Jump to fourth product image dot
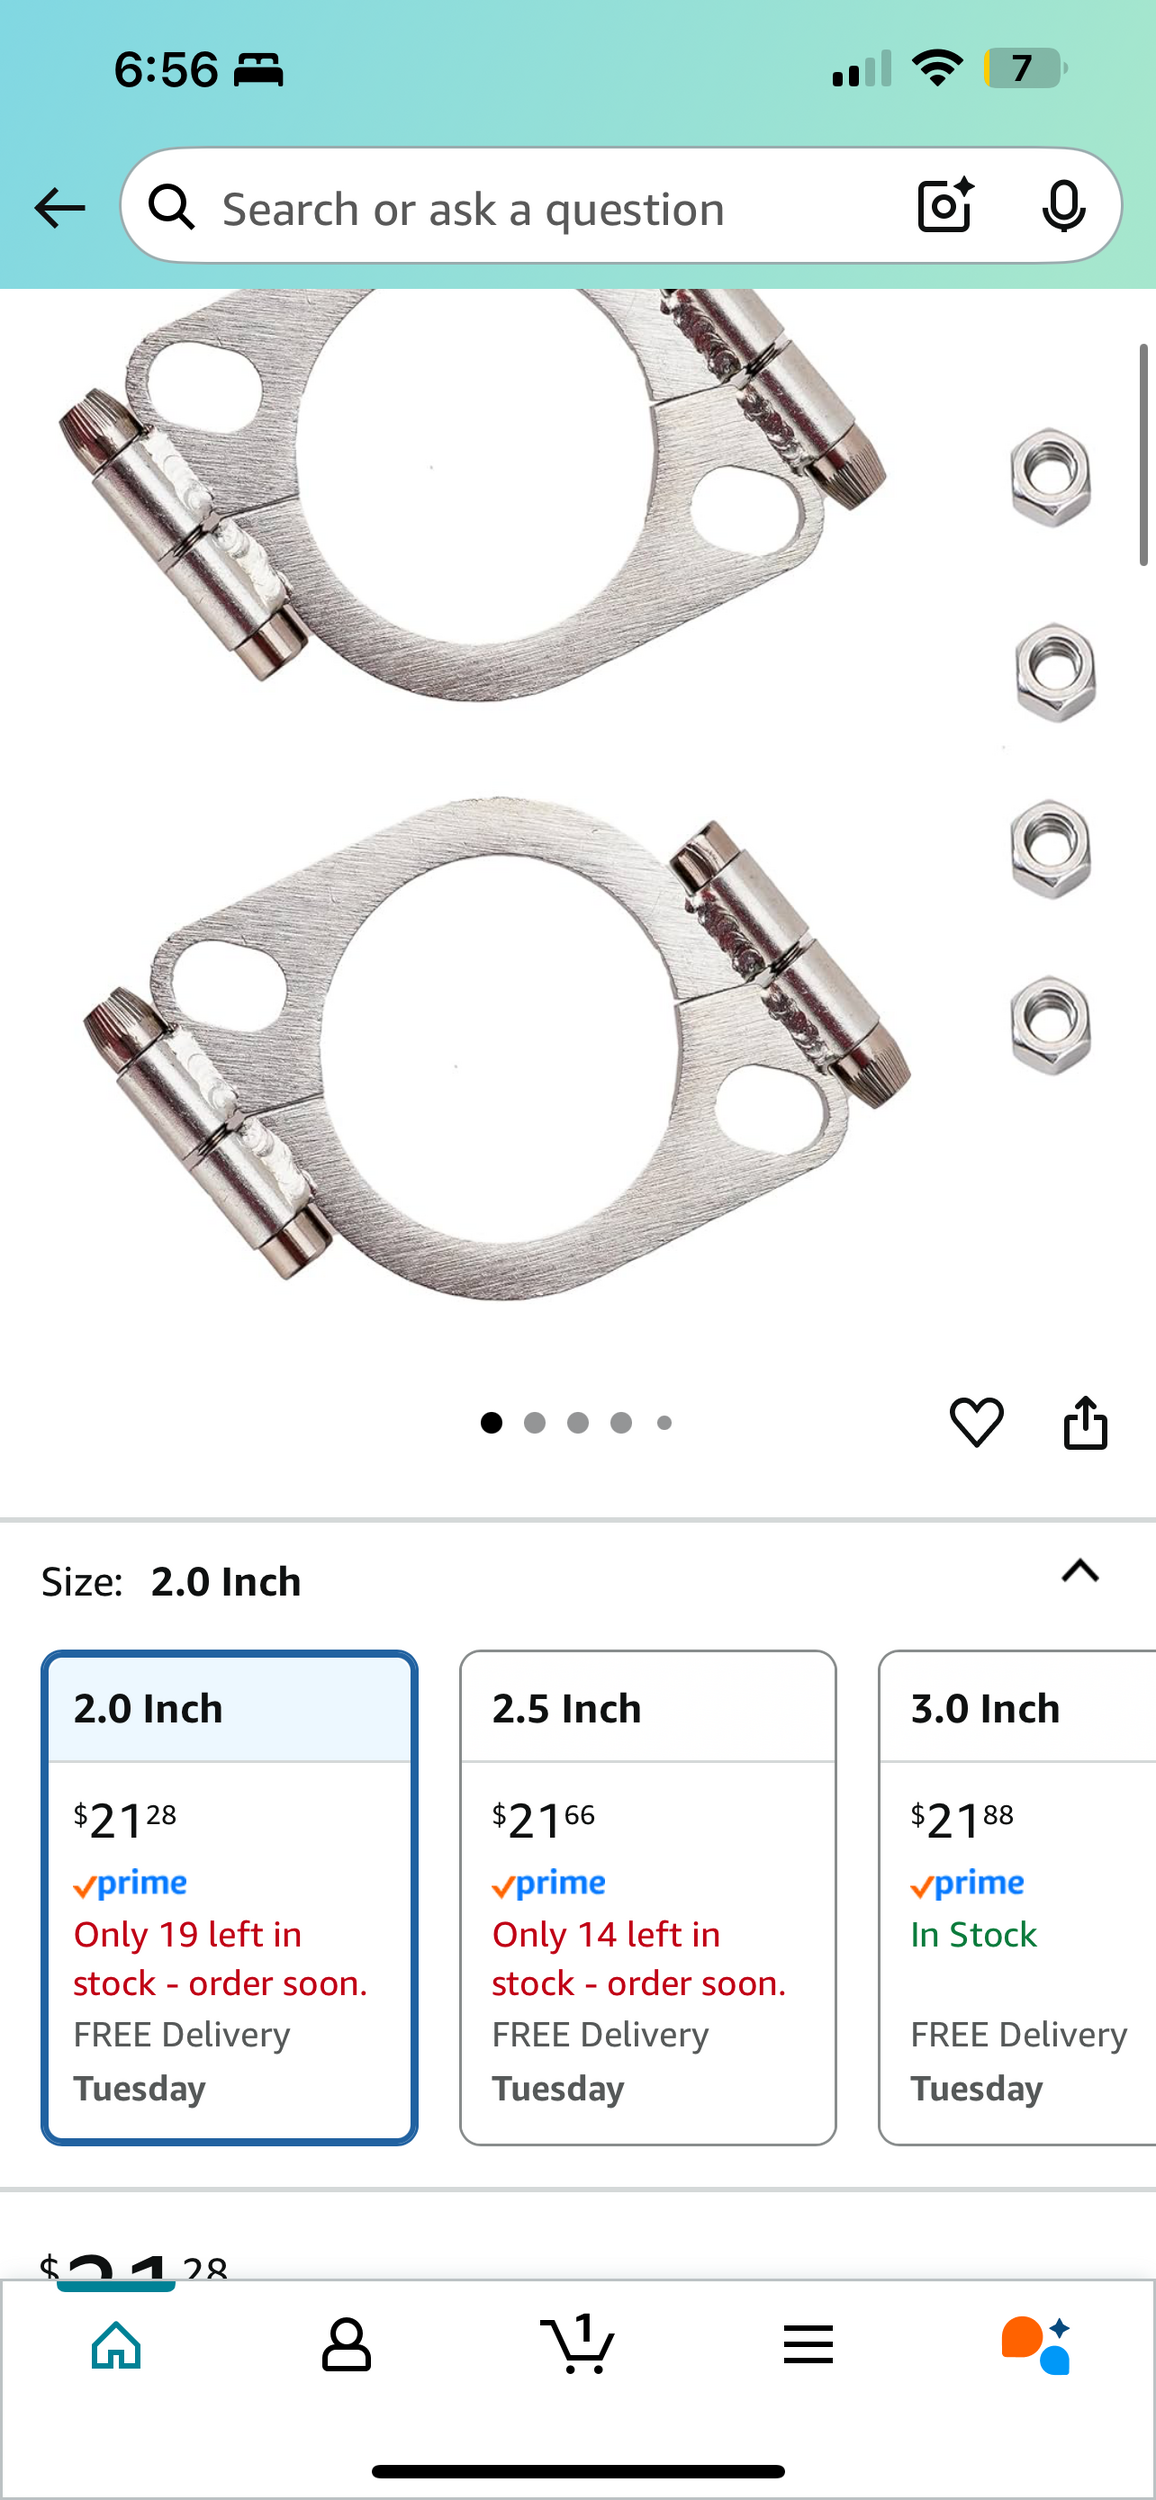This screenshot has width=1156, height=2500. click(621, 1422)
